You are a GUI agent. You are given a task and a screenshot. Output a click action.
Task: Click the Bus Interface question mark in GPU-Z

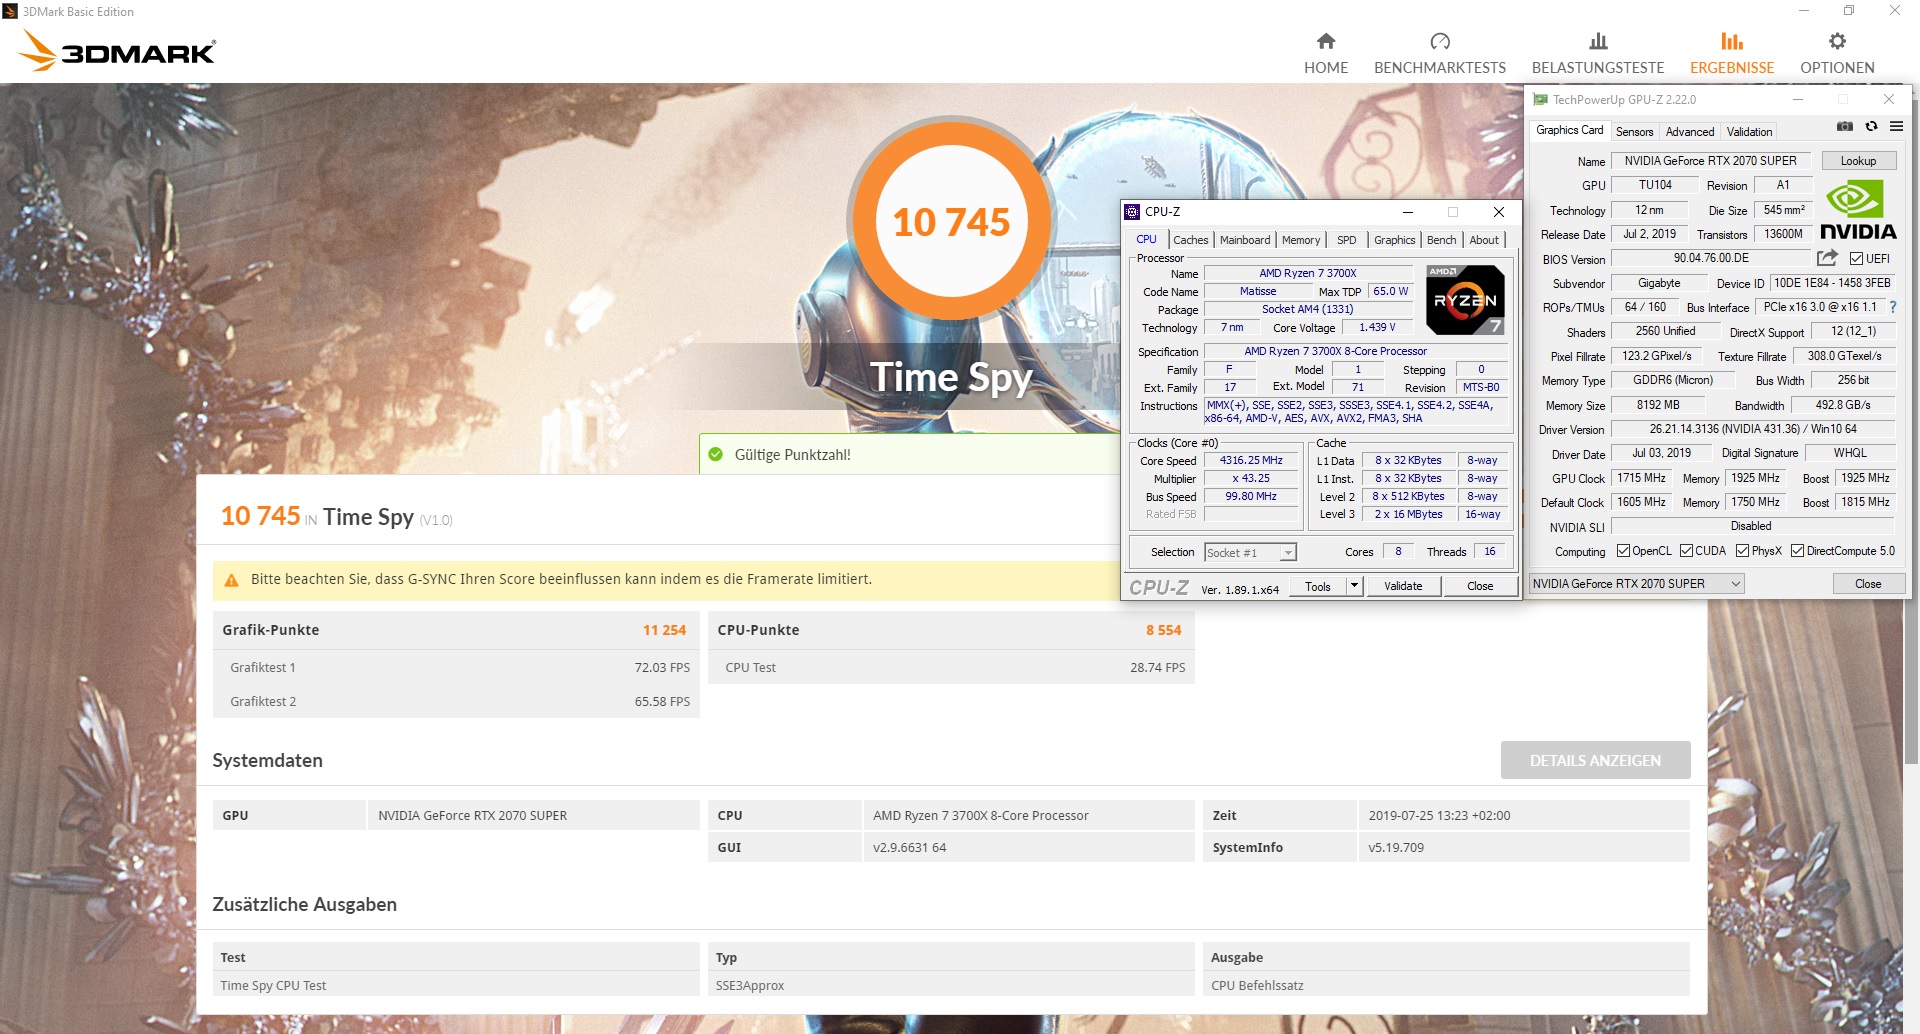pyautogui.click(x=1892, y=308)
